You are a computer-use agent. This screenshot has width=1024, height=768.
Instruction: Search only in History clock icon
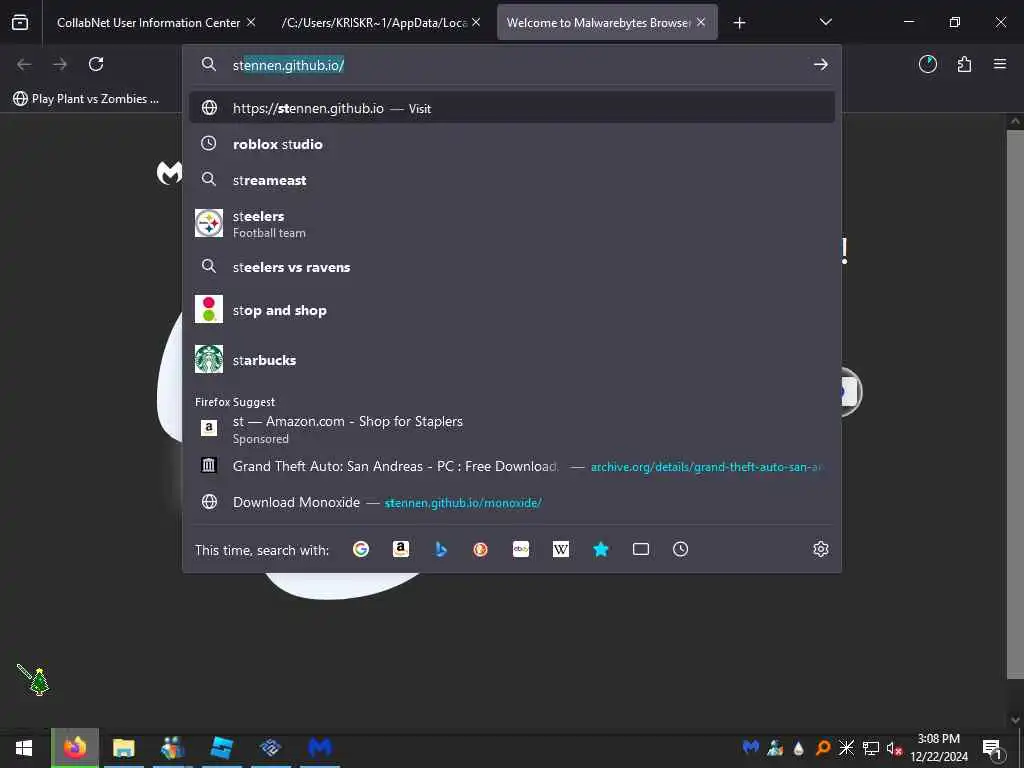[680, 549]
